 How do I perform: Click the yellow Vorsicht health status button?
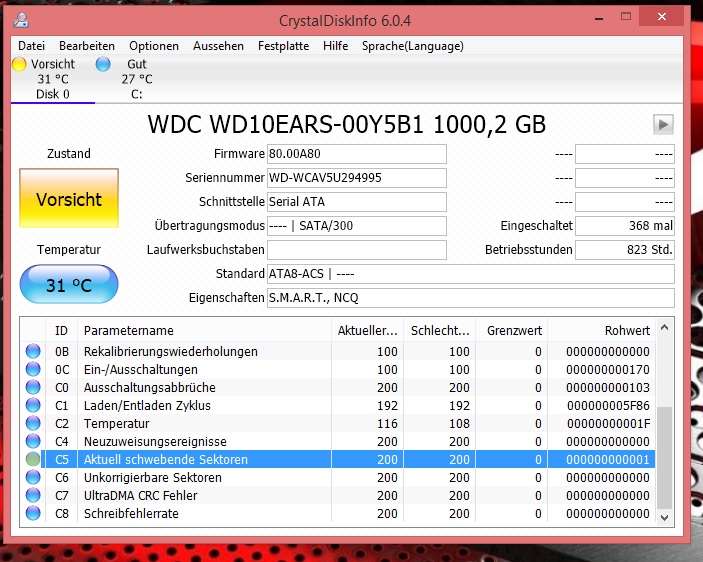69,198
